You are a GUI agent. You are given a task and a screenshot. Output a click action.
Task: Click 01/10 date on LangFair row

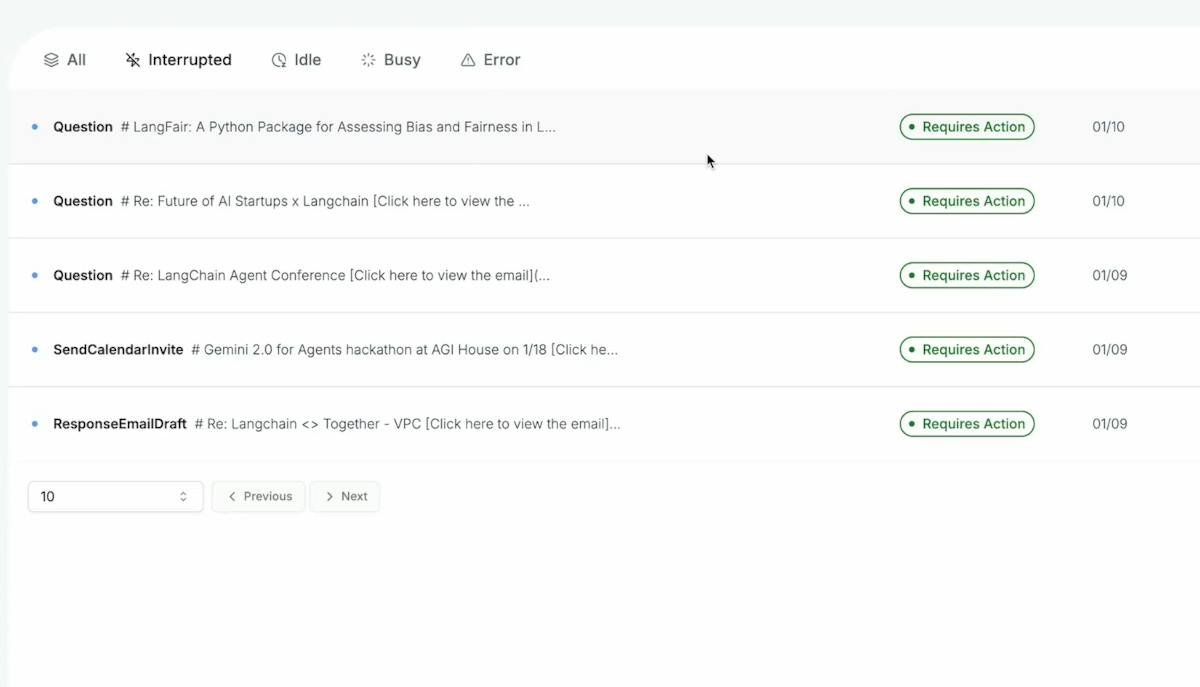click(1108, 127)
